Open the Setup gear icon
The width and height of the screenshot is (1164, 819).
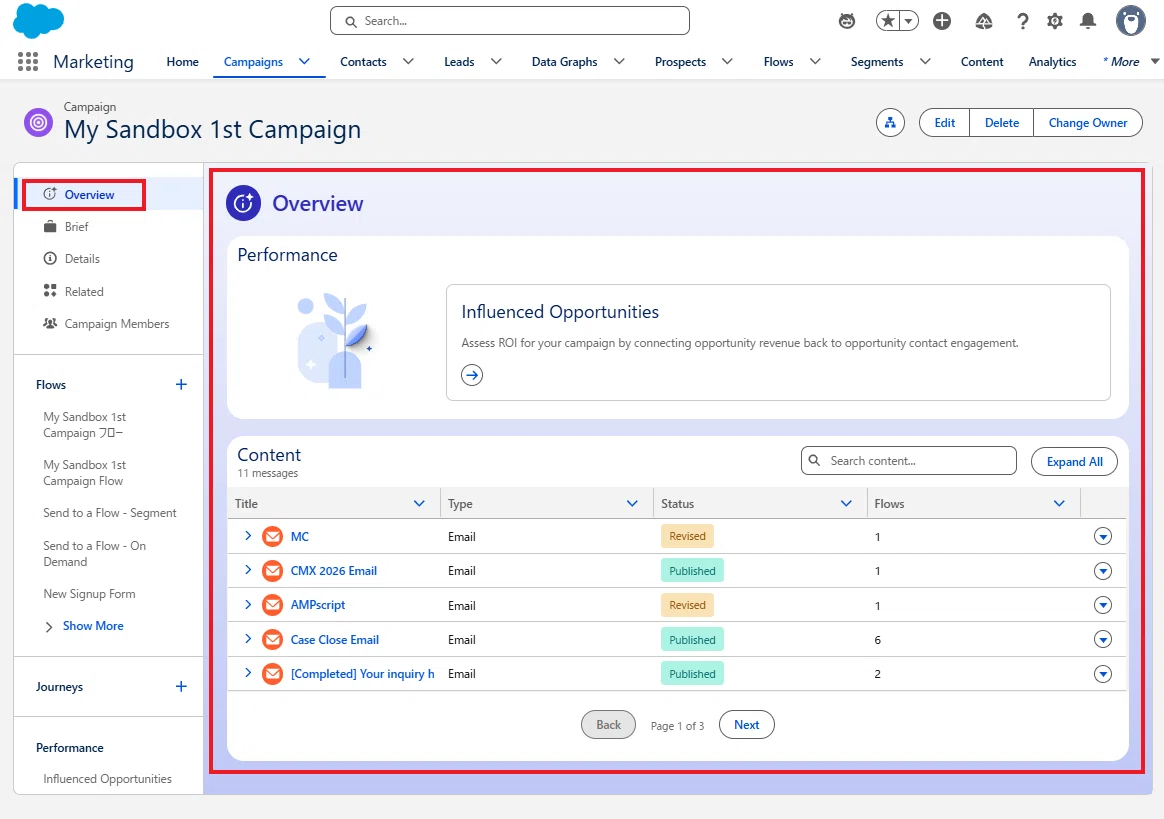click(1055, 21)
